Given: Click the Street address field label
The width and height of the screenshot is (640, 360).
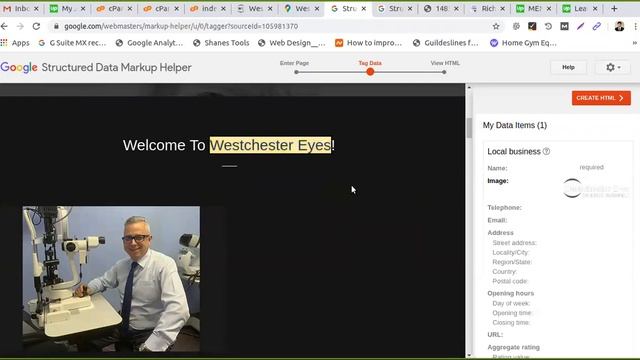Looking at the screenshot, I should tap(514, 242).
